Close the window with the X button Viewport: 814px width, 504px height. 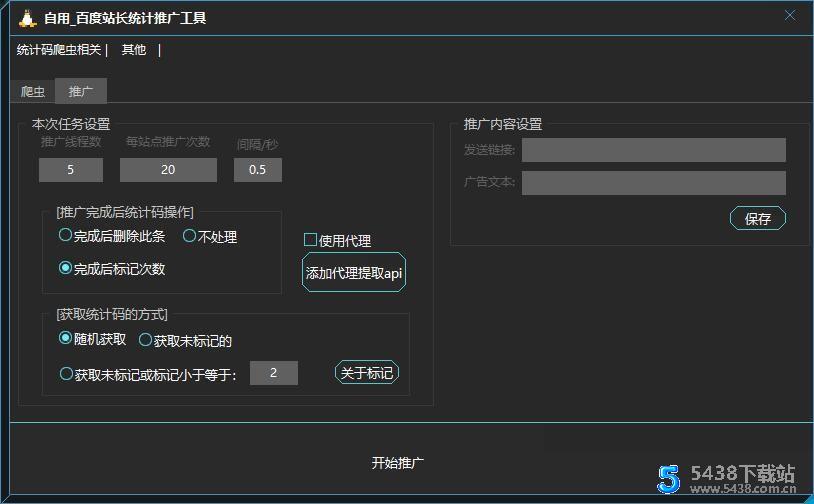[x=789, y=16]
